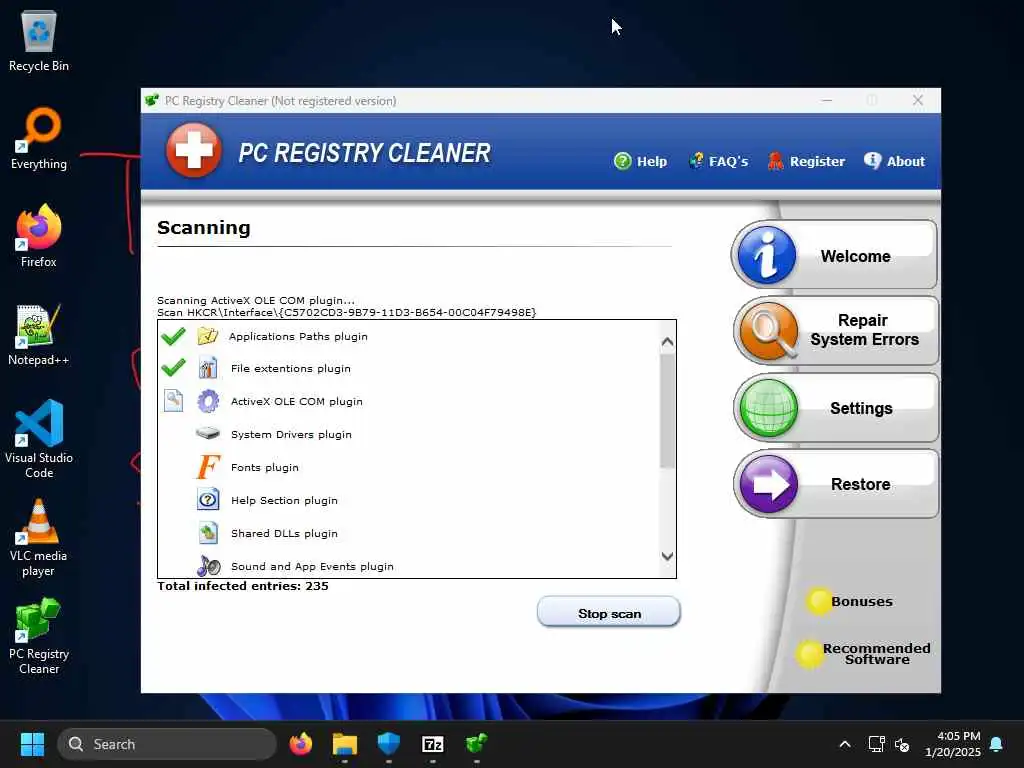The image size is (1024, 768).
Task: Select the Everything desktop shortcut
Action: (39, 139)
